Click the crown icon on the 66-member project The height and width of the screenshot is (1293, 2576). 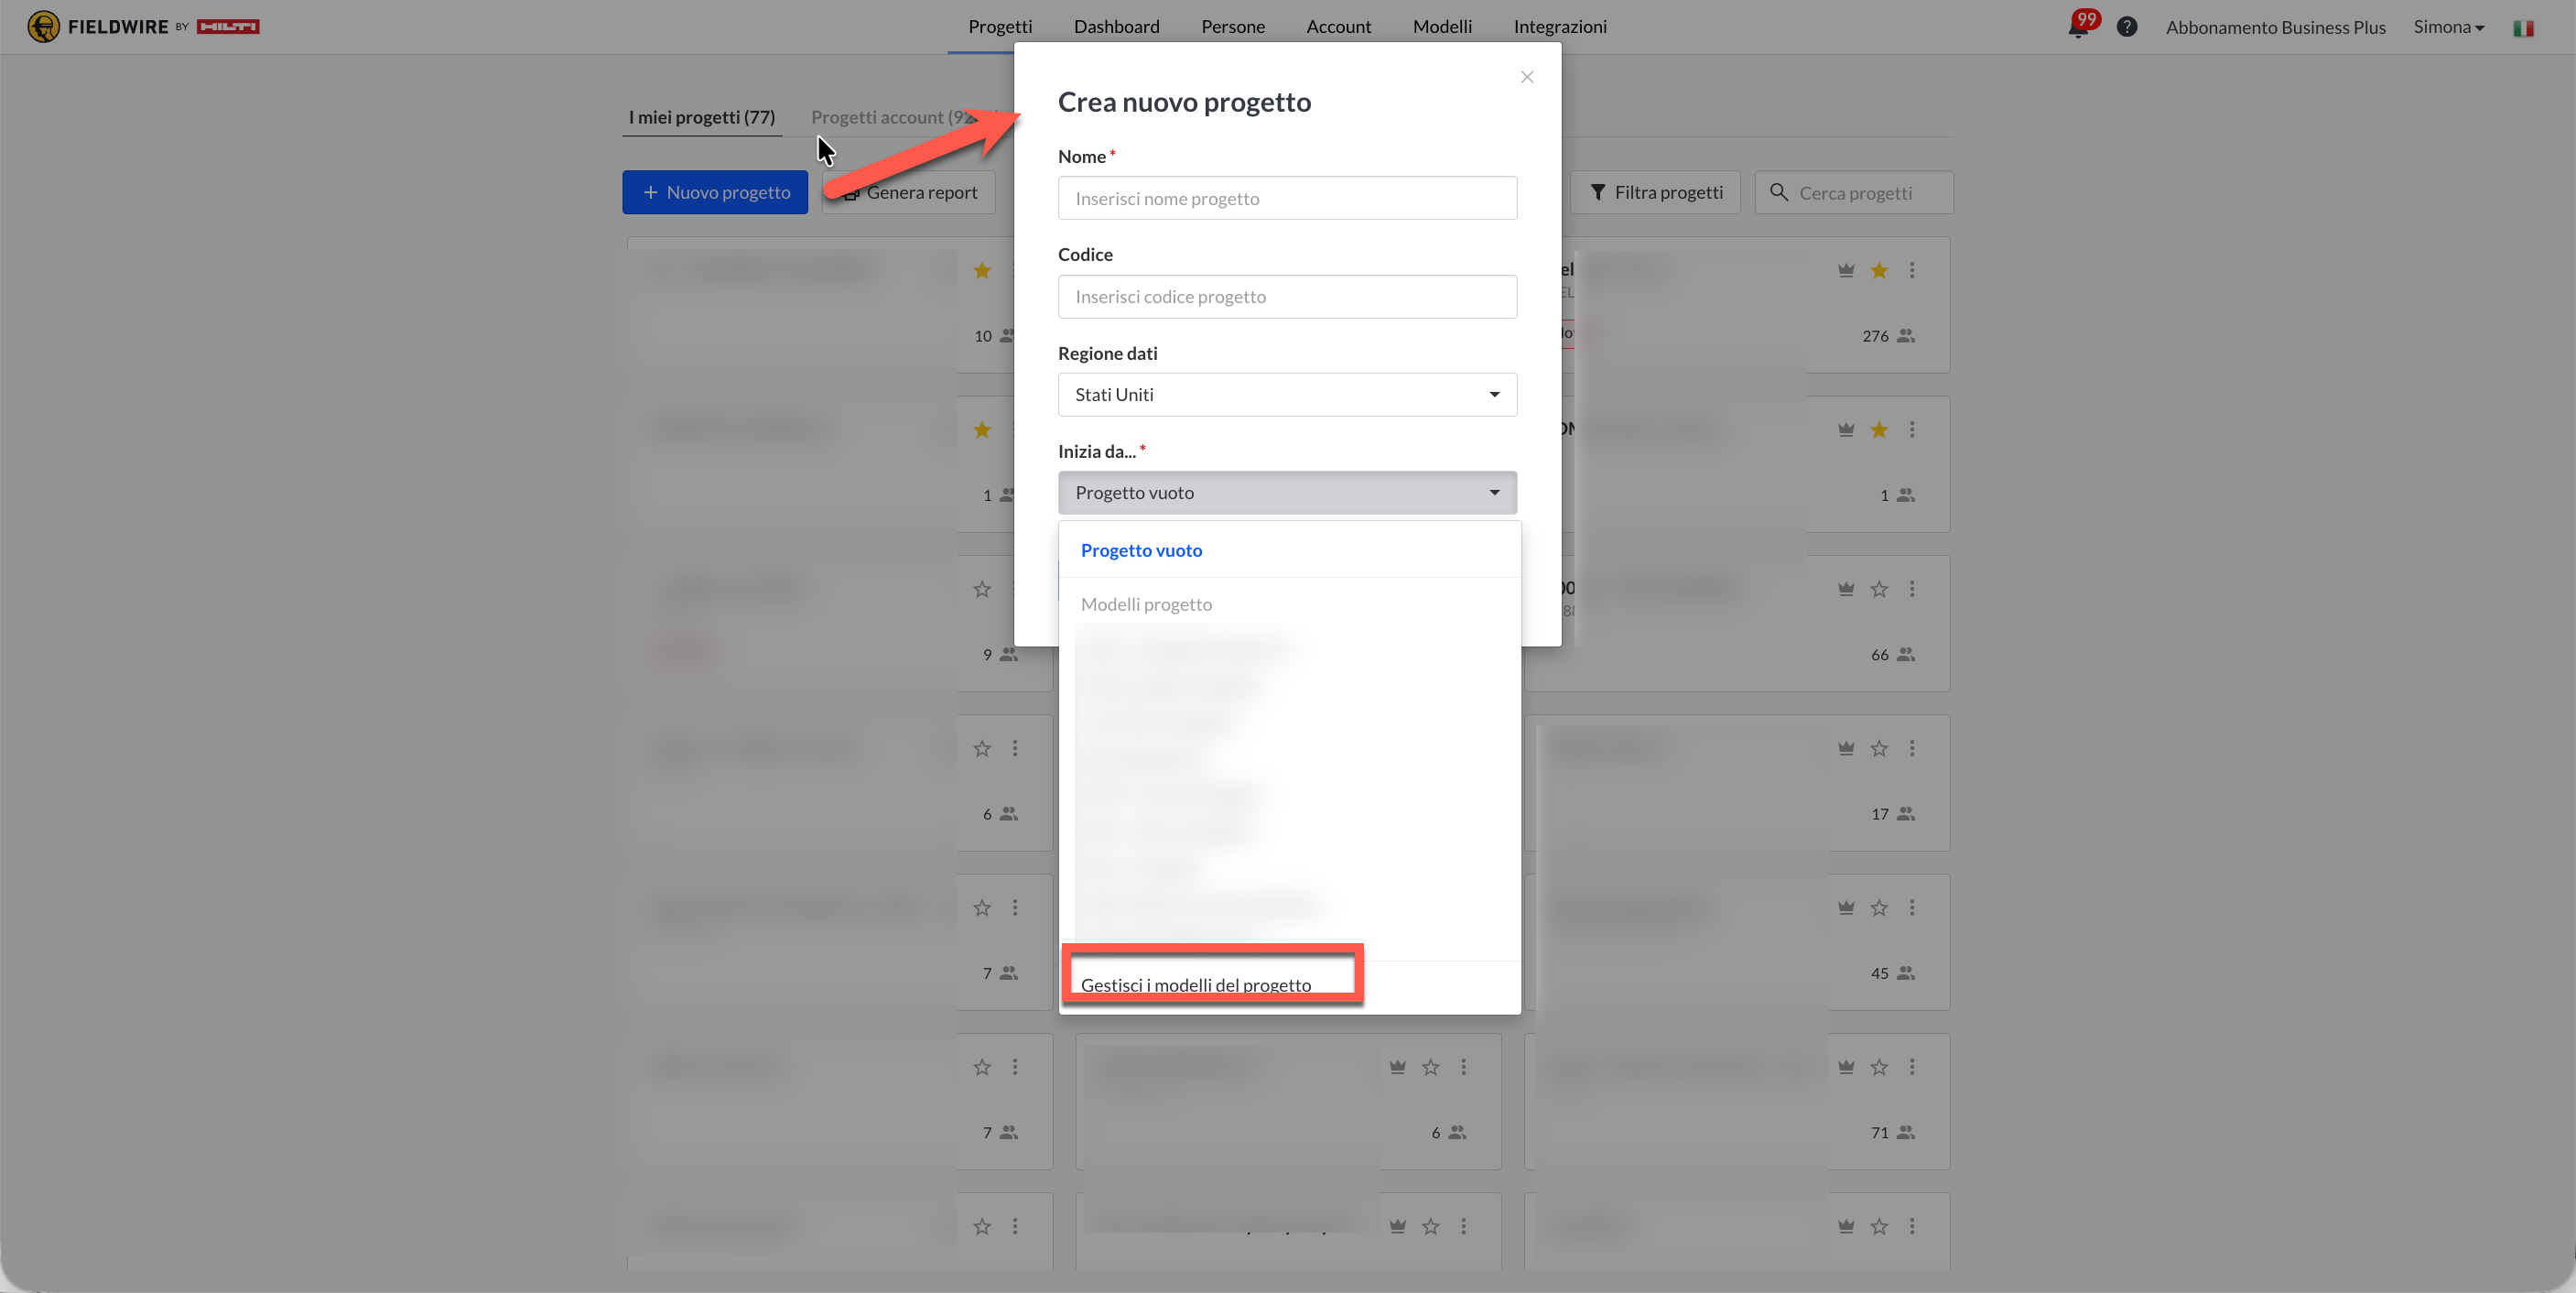click(x=1846, y=589)
